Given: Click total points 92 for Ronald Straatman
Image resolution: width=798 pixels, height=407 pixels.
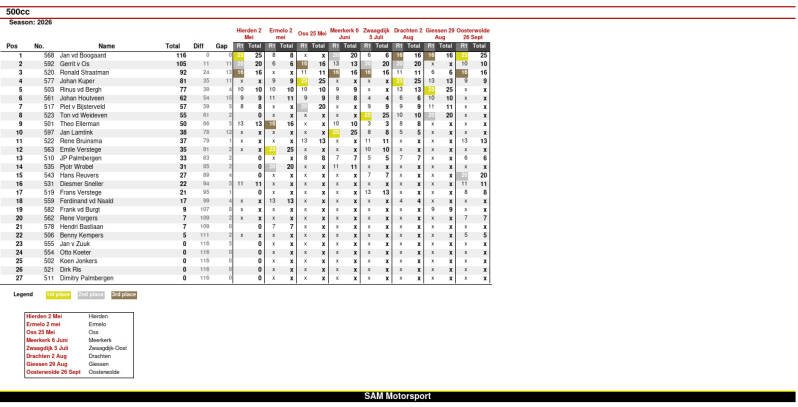Looking at the screenshot, I should pyautogui.click(x=183, y=72).
